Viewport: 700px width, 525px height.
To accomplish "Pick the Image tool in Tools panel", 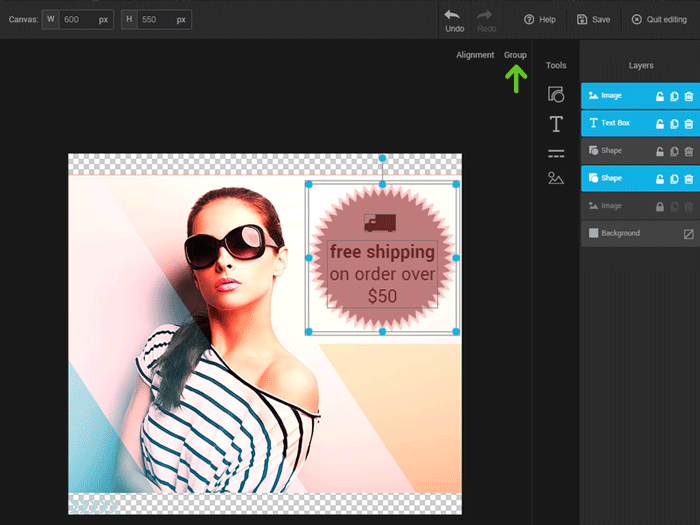I will pyautogui.click(x=556, y=179).
